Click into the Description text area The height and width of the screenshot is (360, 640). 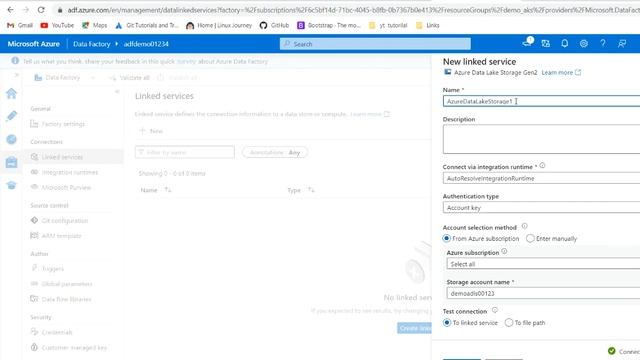pos(541,139)
